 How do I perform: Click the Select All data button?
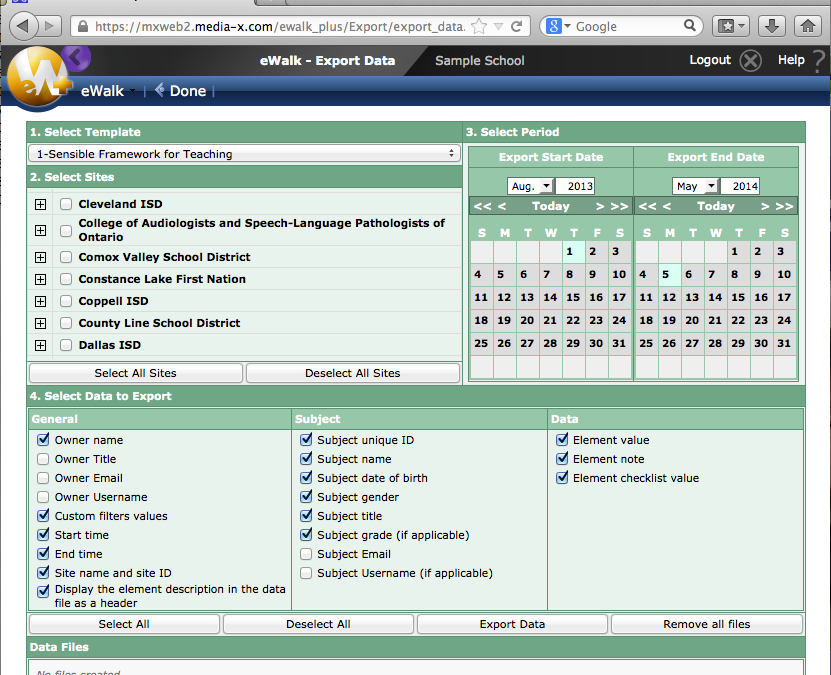pyautogui.click(x=124, y=624)
